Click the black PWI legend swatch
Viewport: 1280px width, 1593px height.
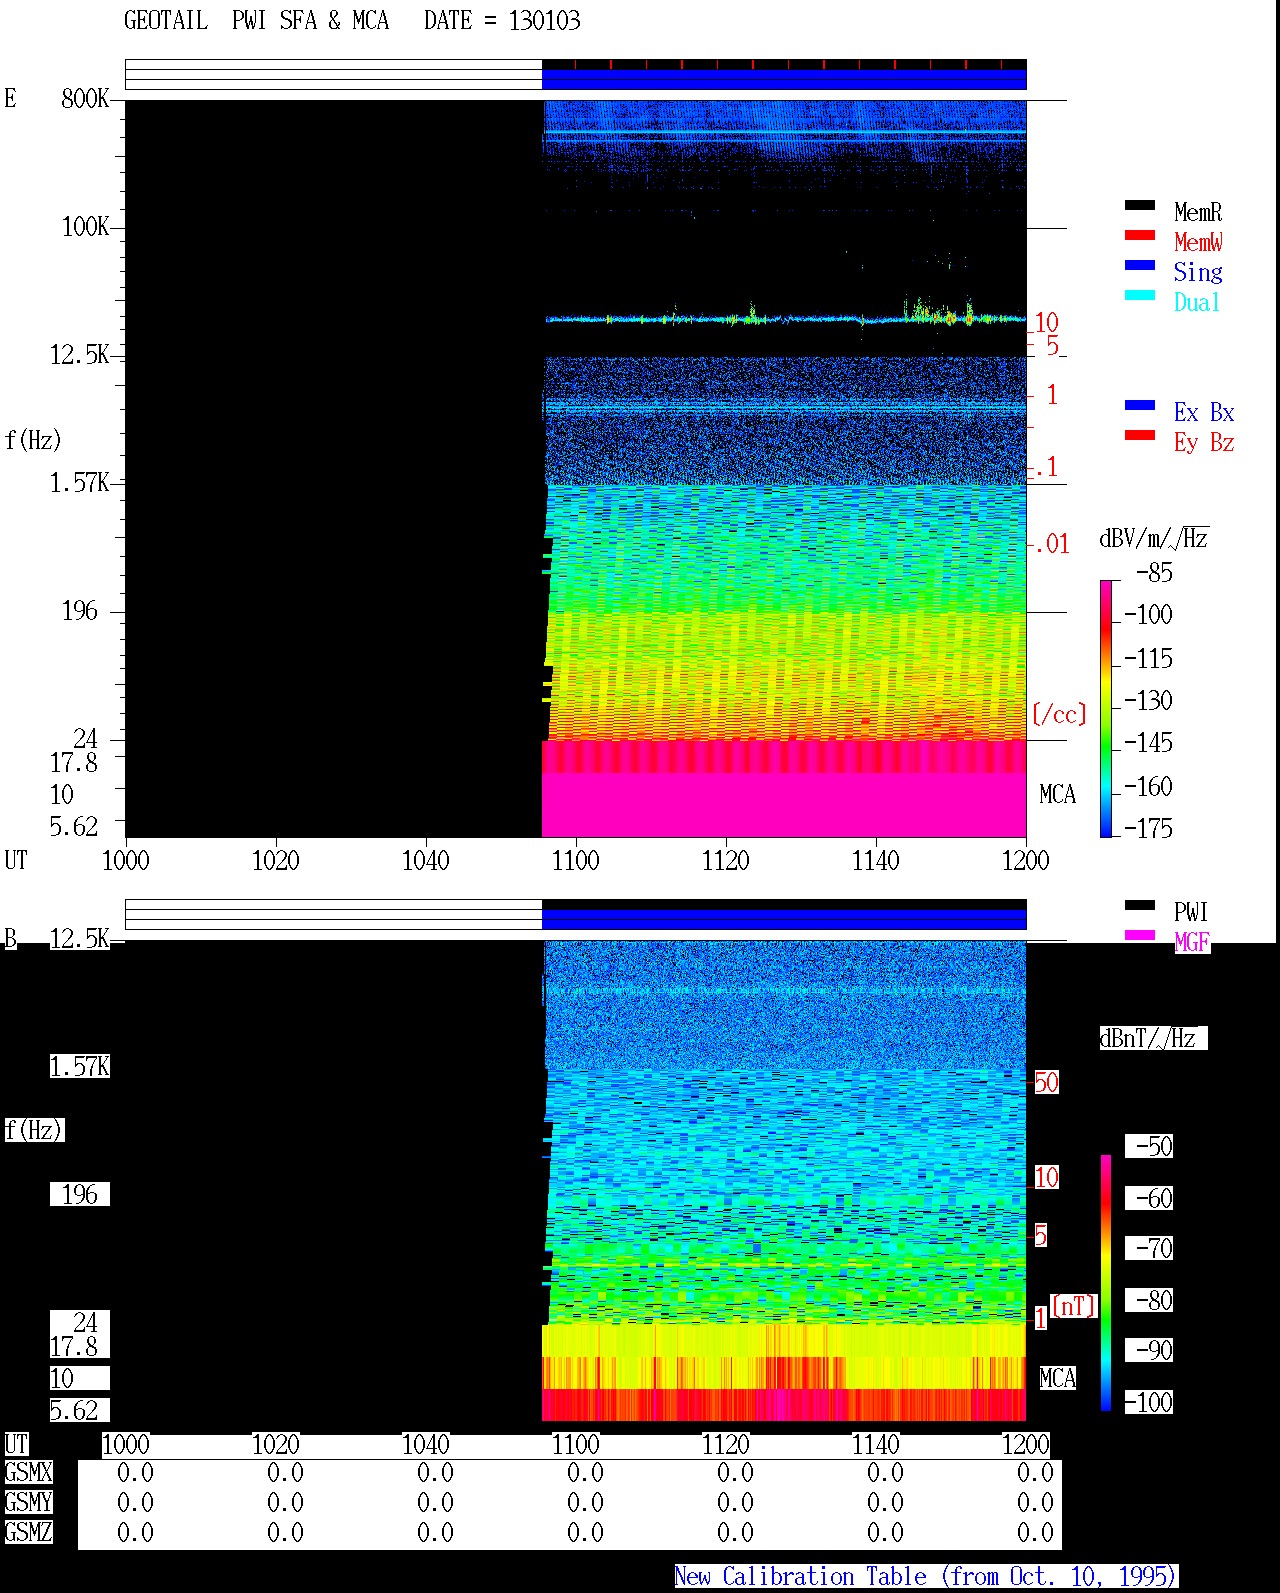(1139, 905)
